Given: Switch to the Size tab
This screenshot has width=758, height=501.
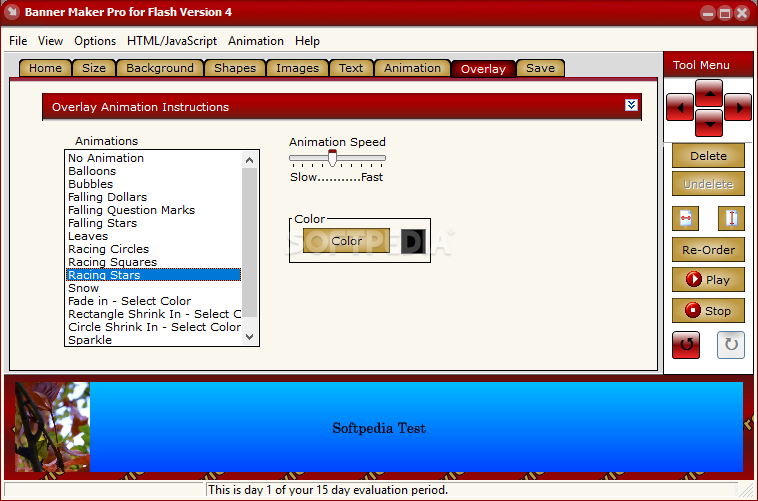Looking at the screenshot, I should pyautogui.click(x=94, y=68).
